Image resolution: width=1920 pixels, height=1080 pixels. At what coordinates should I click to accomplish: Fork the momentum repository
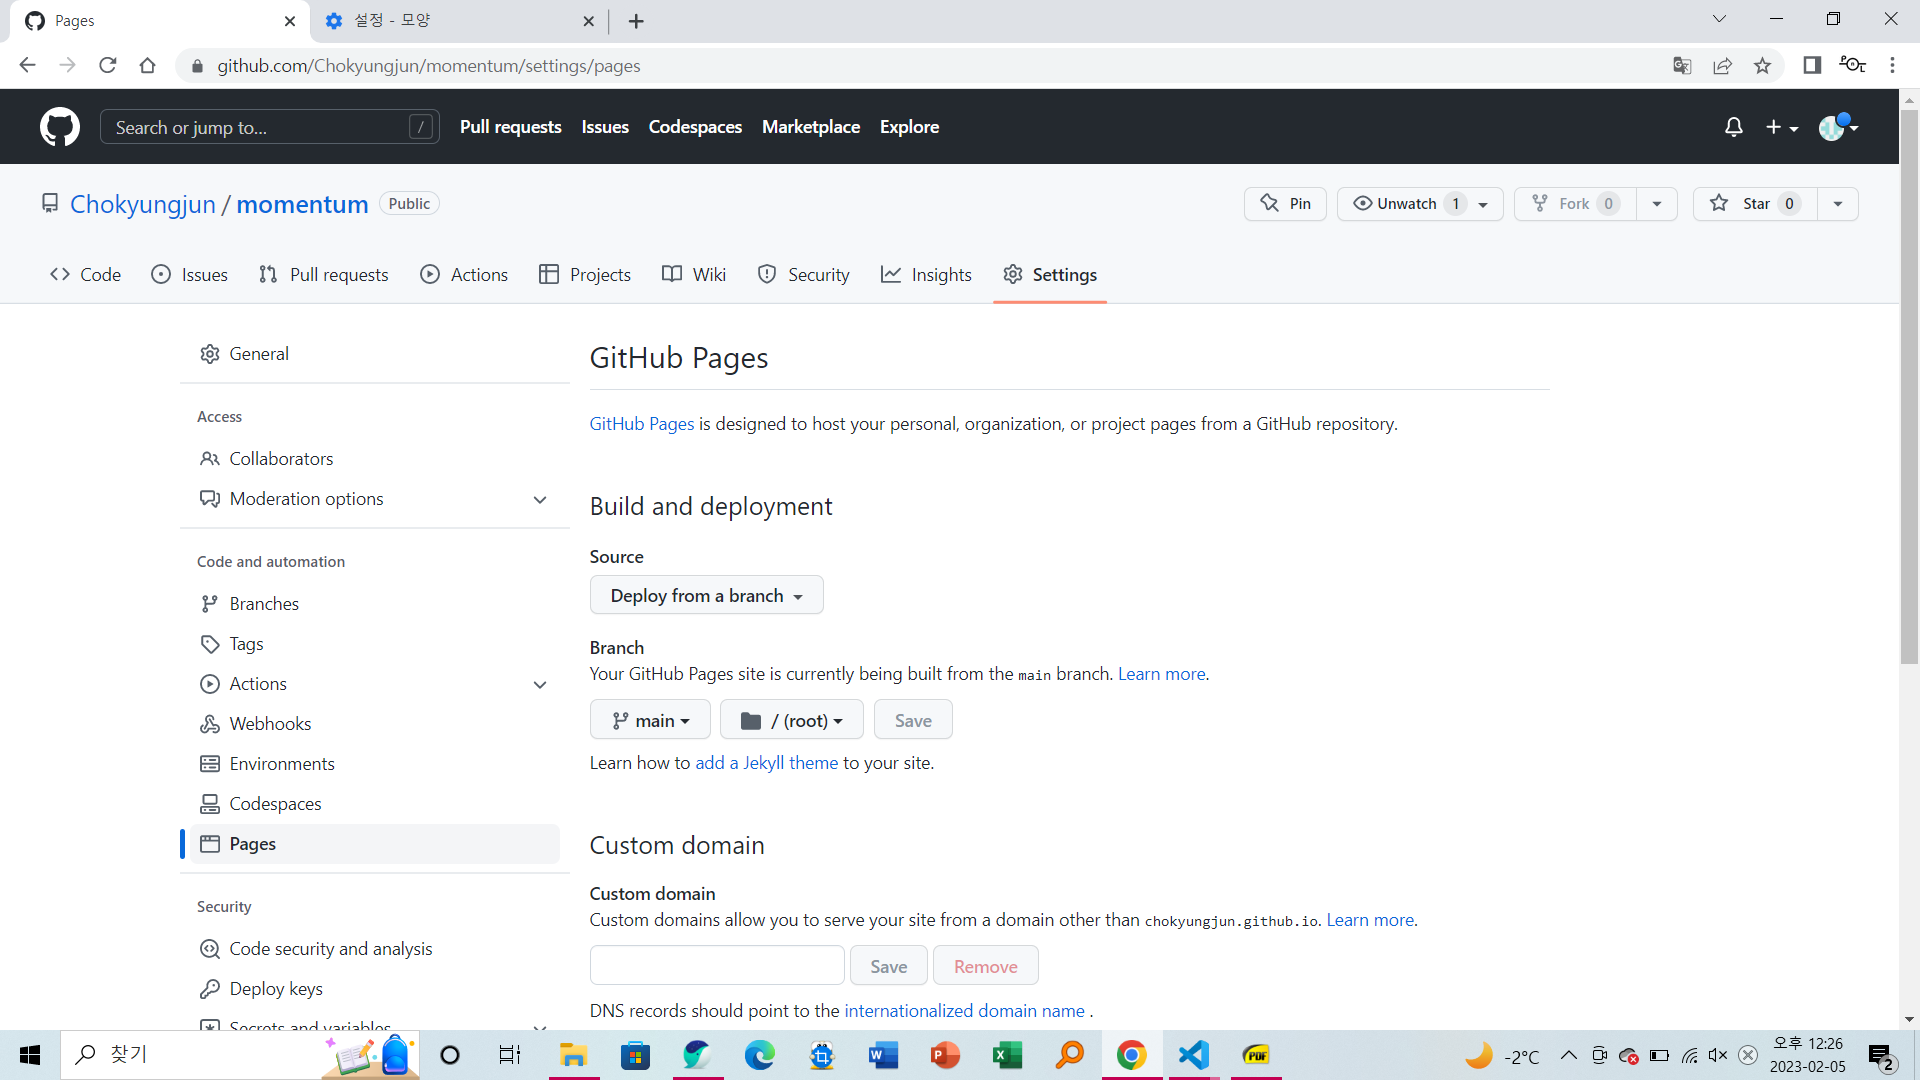[1575, 204]
